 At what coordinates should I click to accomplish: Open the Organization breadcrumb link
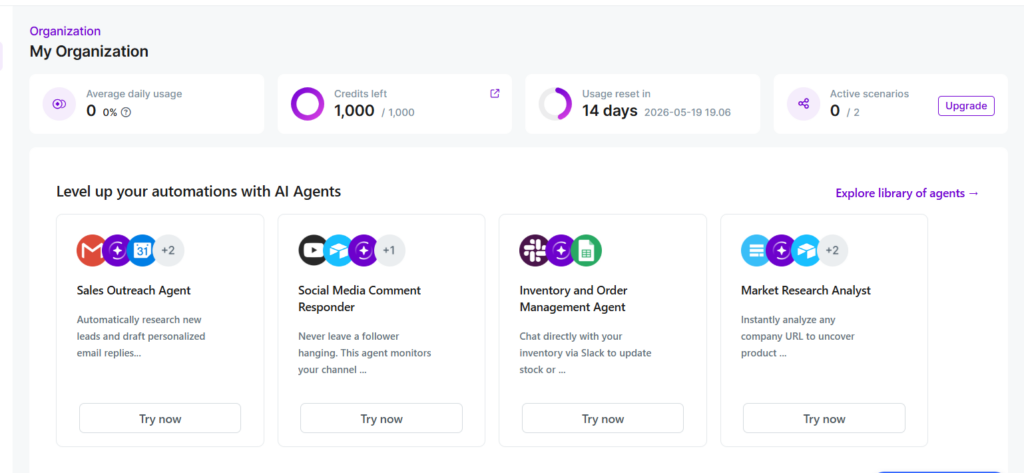(x=65, y=31)
